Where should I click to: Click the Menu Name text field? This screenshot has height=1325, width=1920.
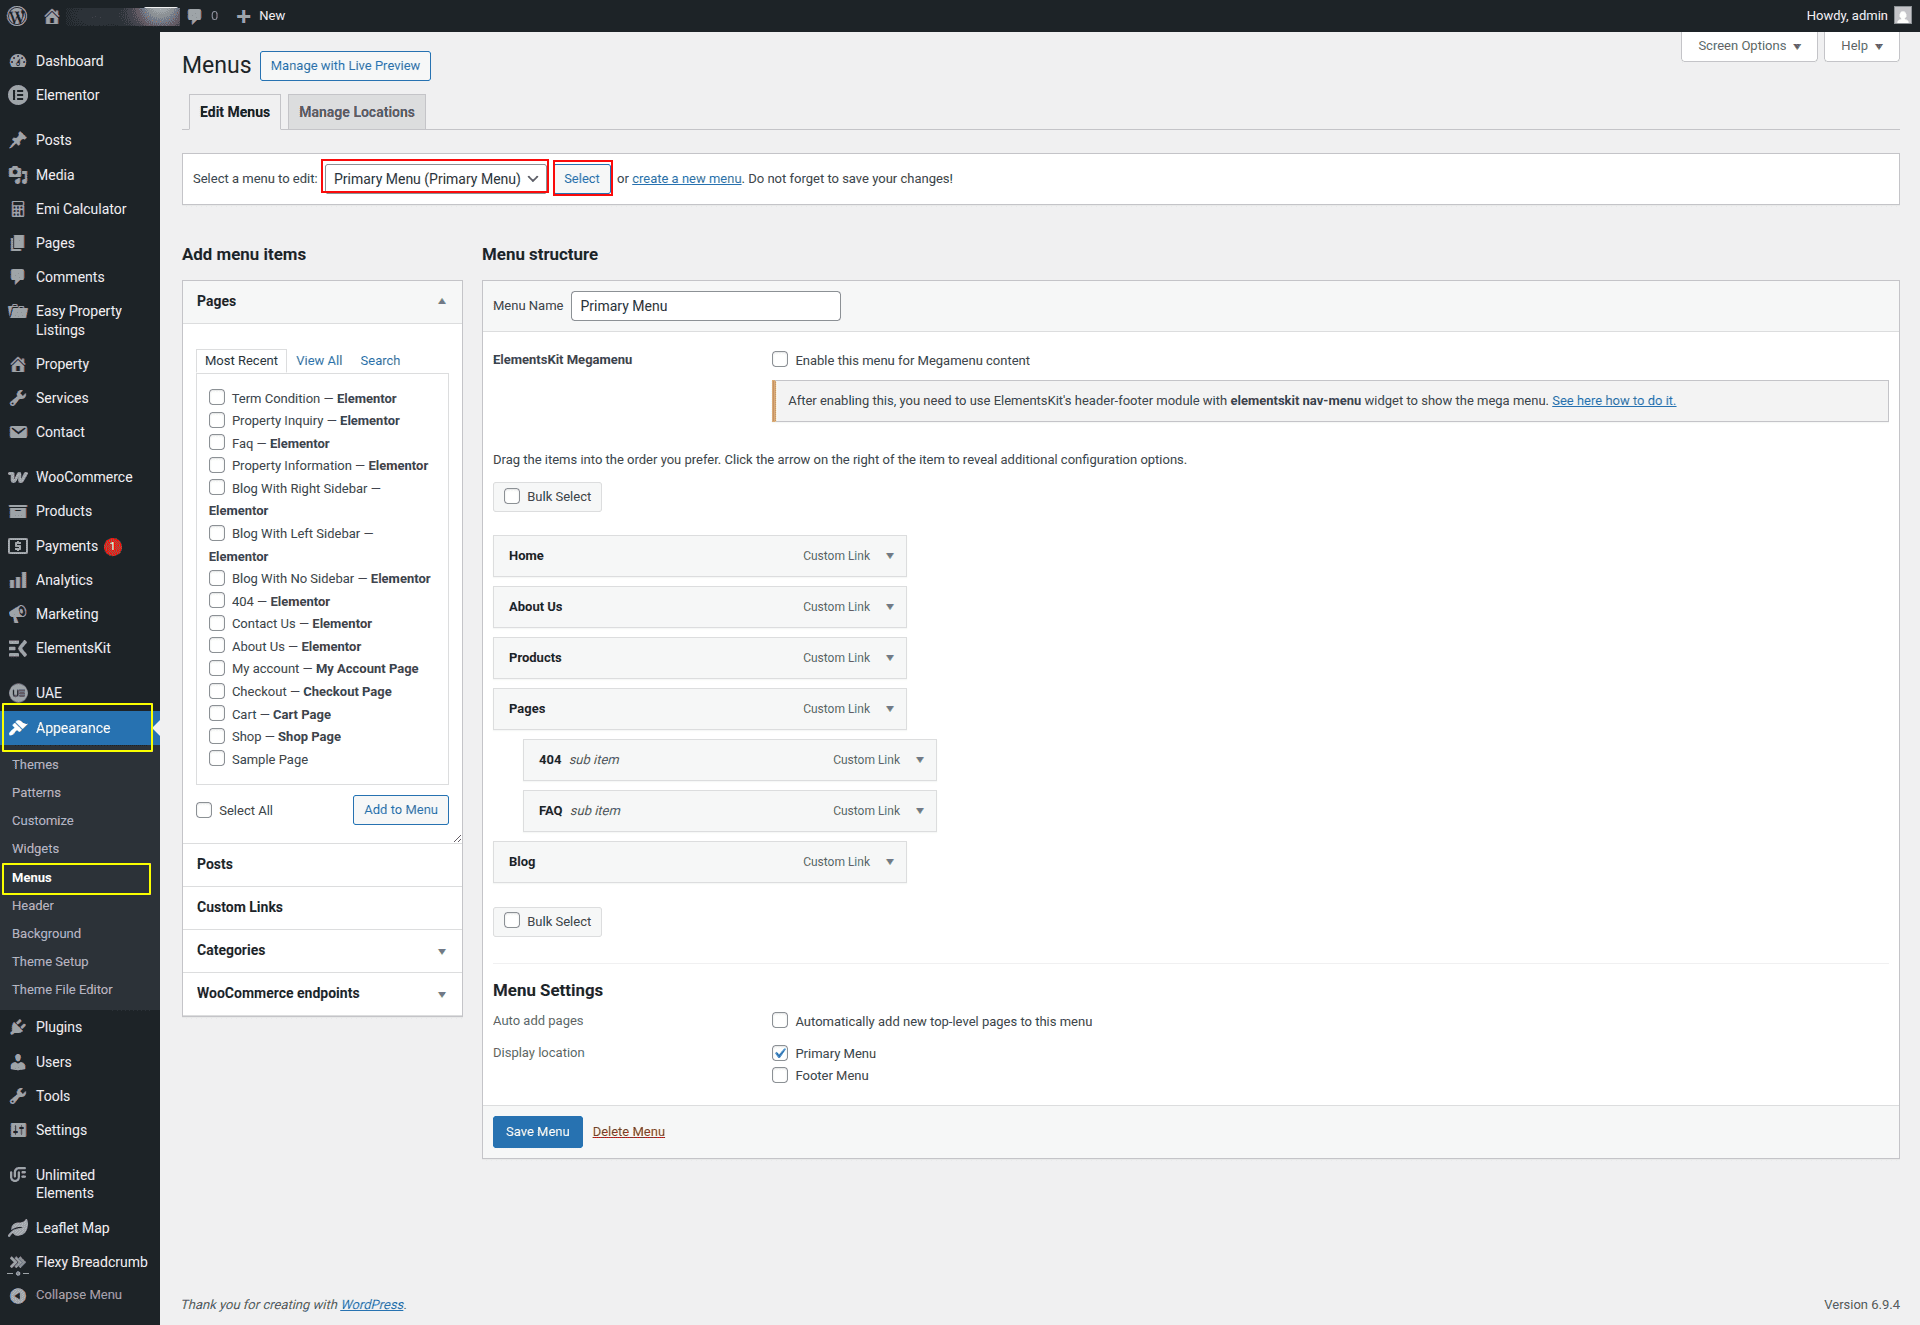tap(705, 306)
